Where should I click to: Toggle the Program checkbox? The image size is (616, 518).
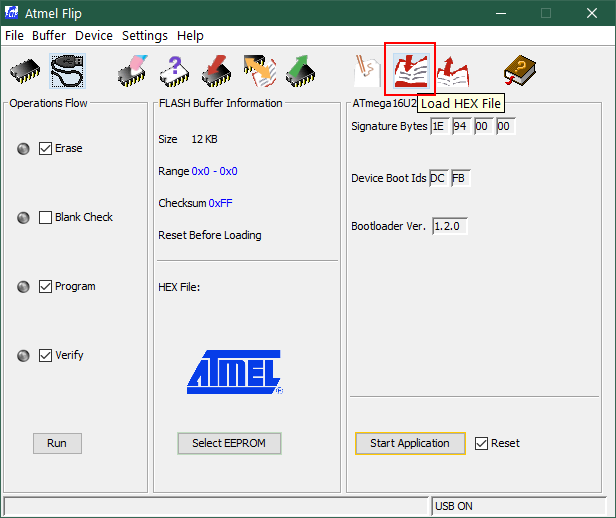45,286
